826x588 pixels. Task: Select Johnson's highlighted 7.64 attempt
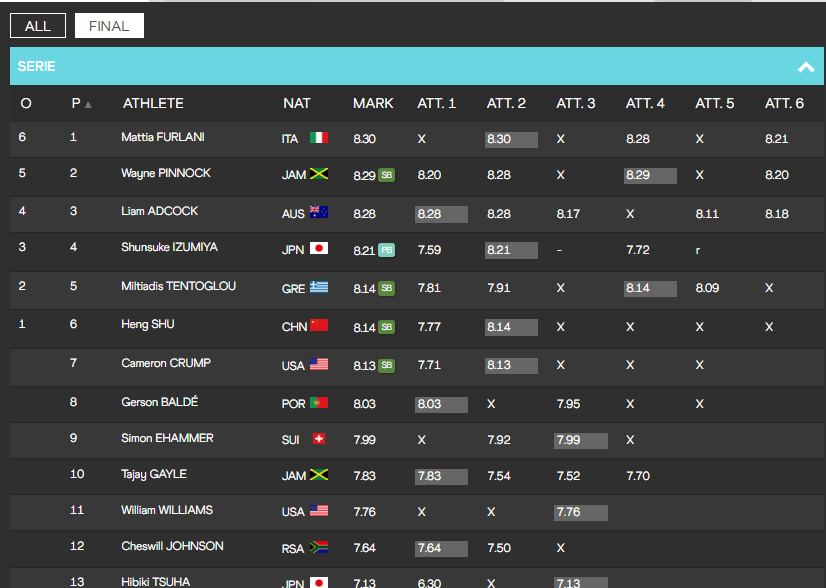pos(441,548)
